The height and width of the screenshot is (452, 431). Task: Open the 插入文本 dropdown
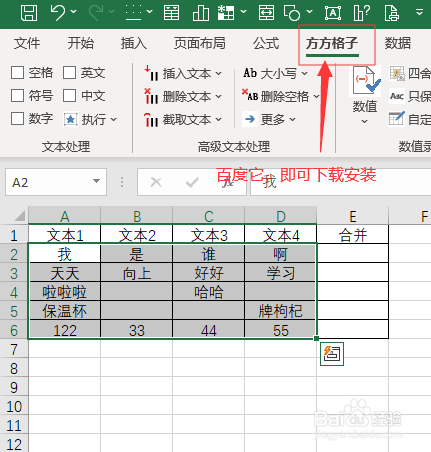(x=183, y=74)
